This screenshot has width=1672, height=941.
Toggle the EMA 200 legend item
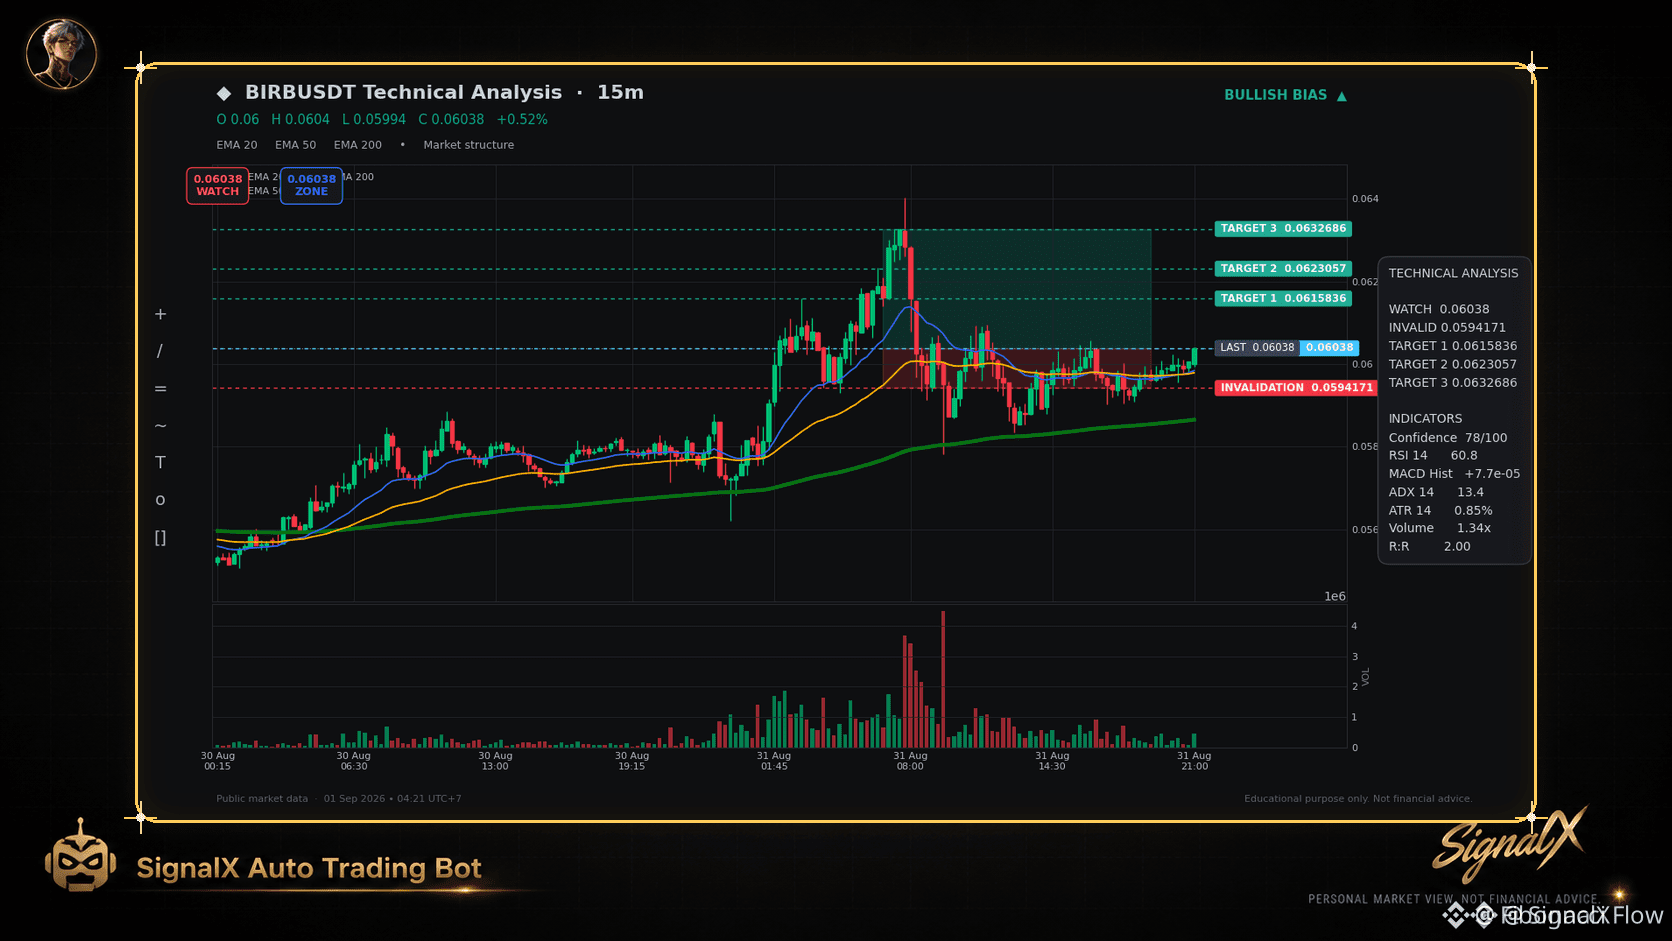pyautogui.click(x=358, y=145)
